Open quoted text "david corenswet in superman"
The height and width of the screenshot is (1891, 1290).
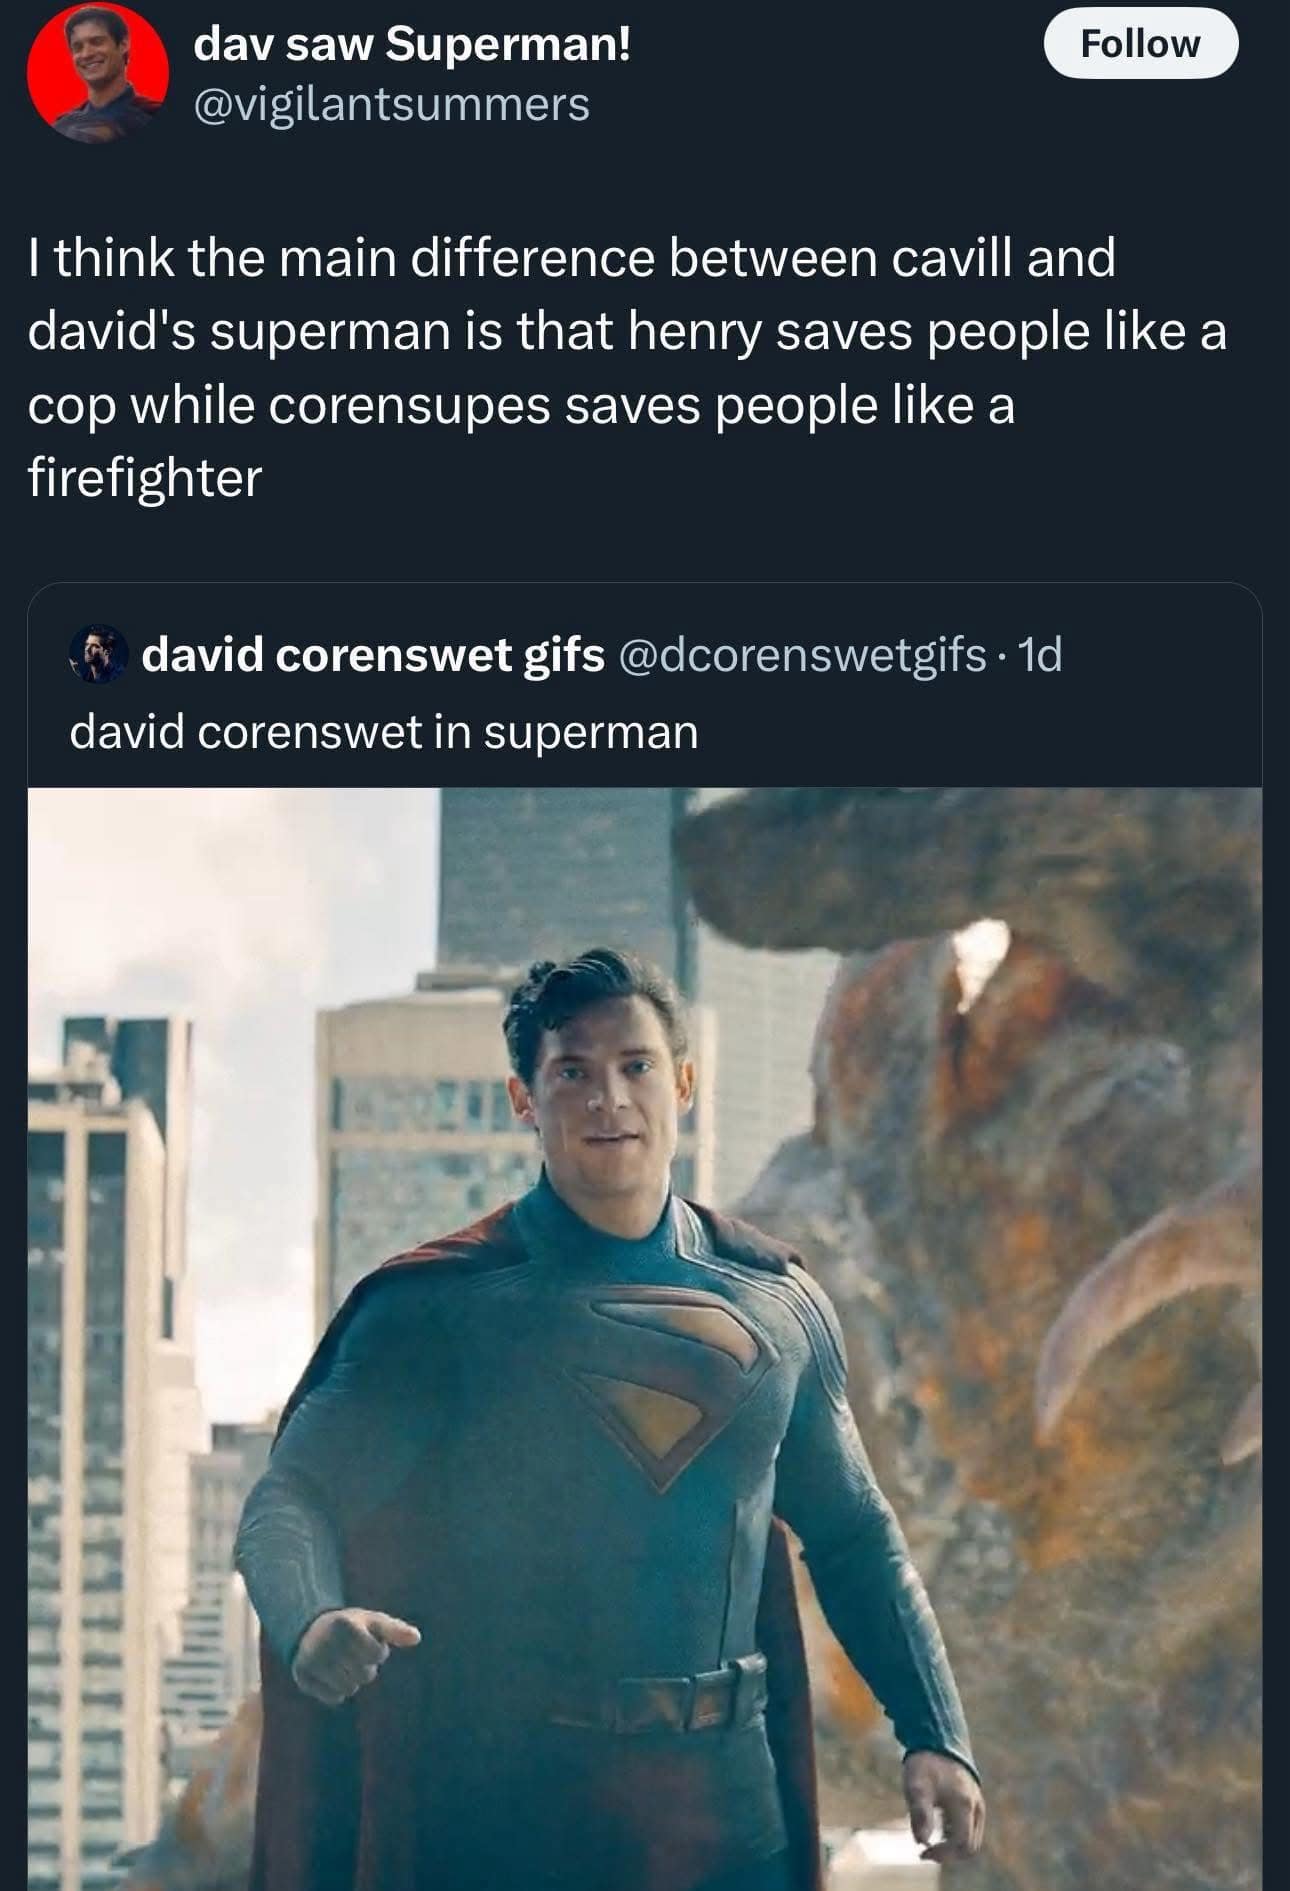pos(384,732)
